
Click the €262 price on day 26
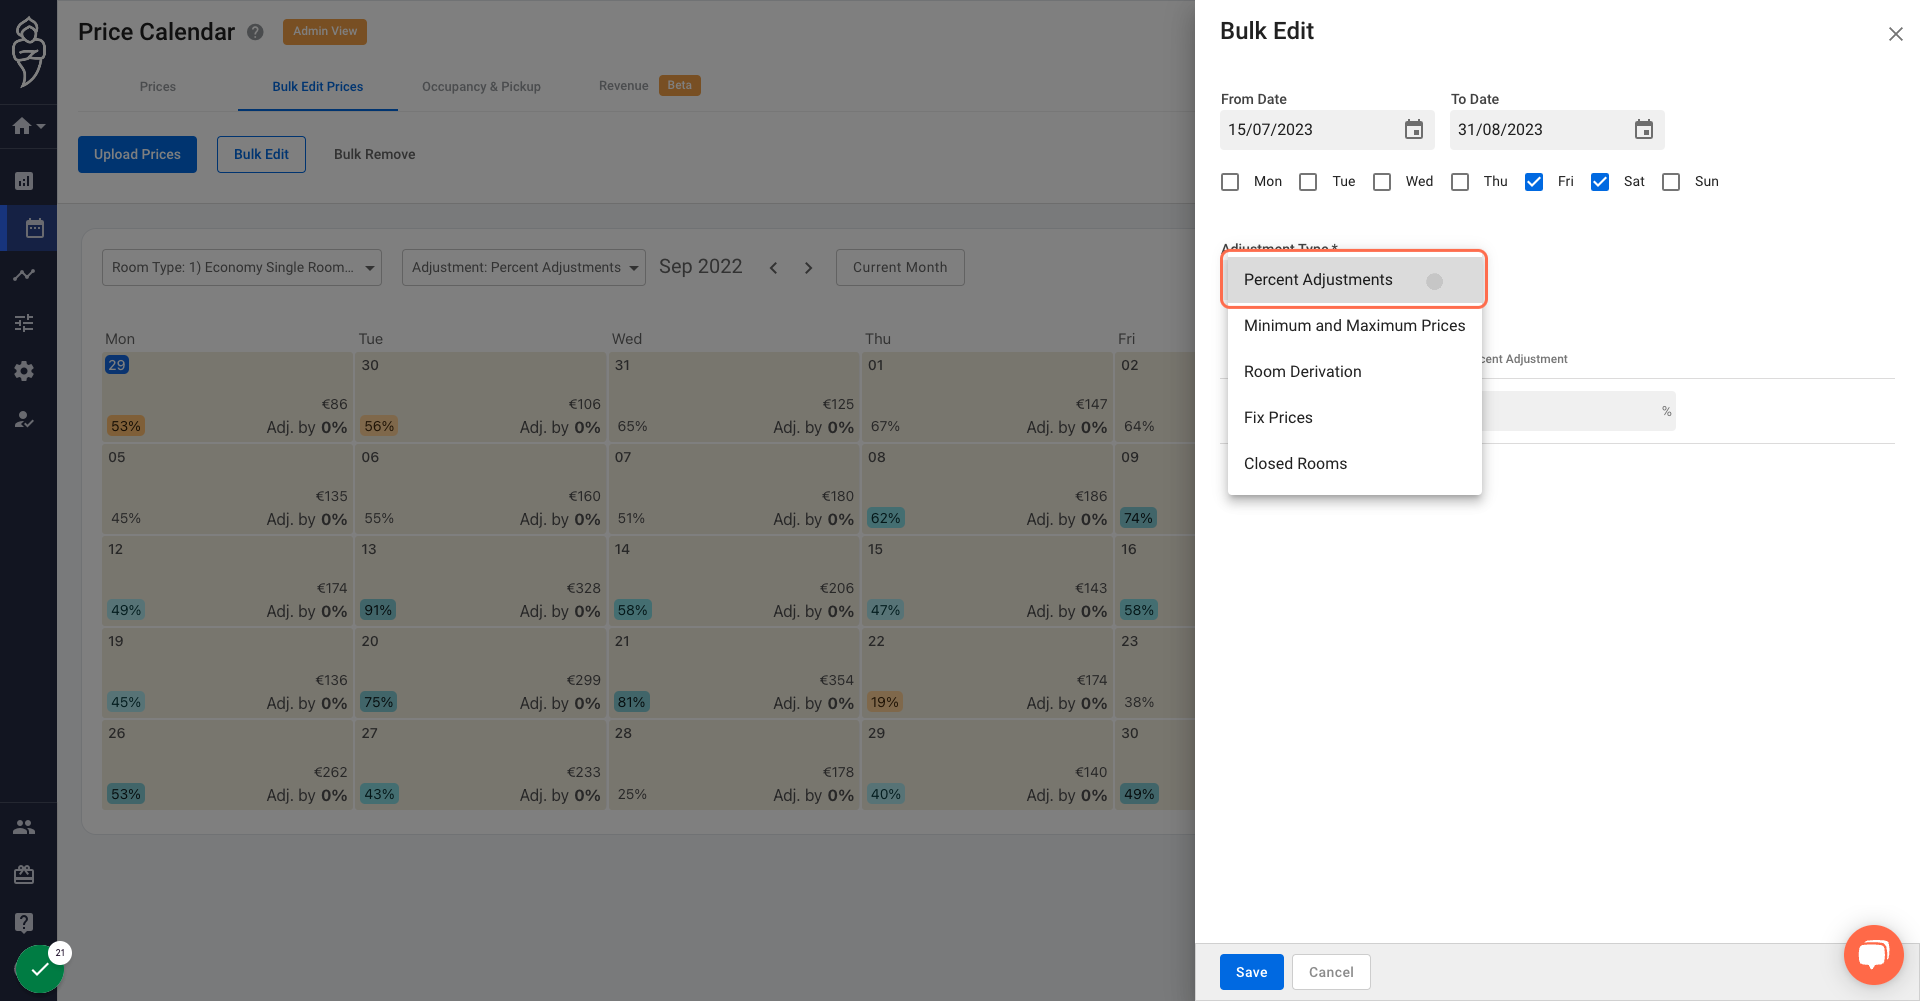click(x=330, y=772)
